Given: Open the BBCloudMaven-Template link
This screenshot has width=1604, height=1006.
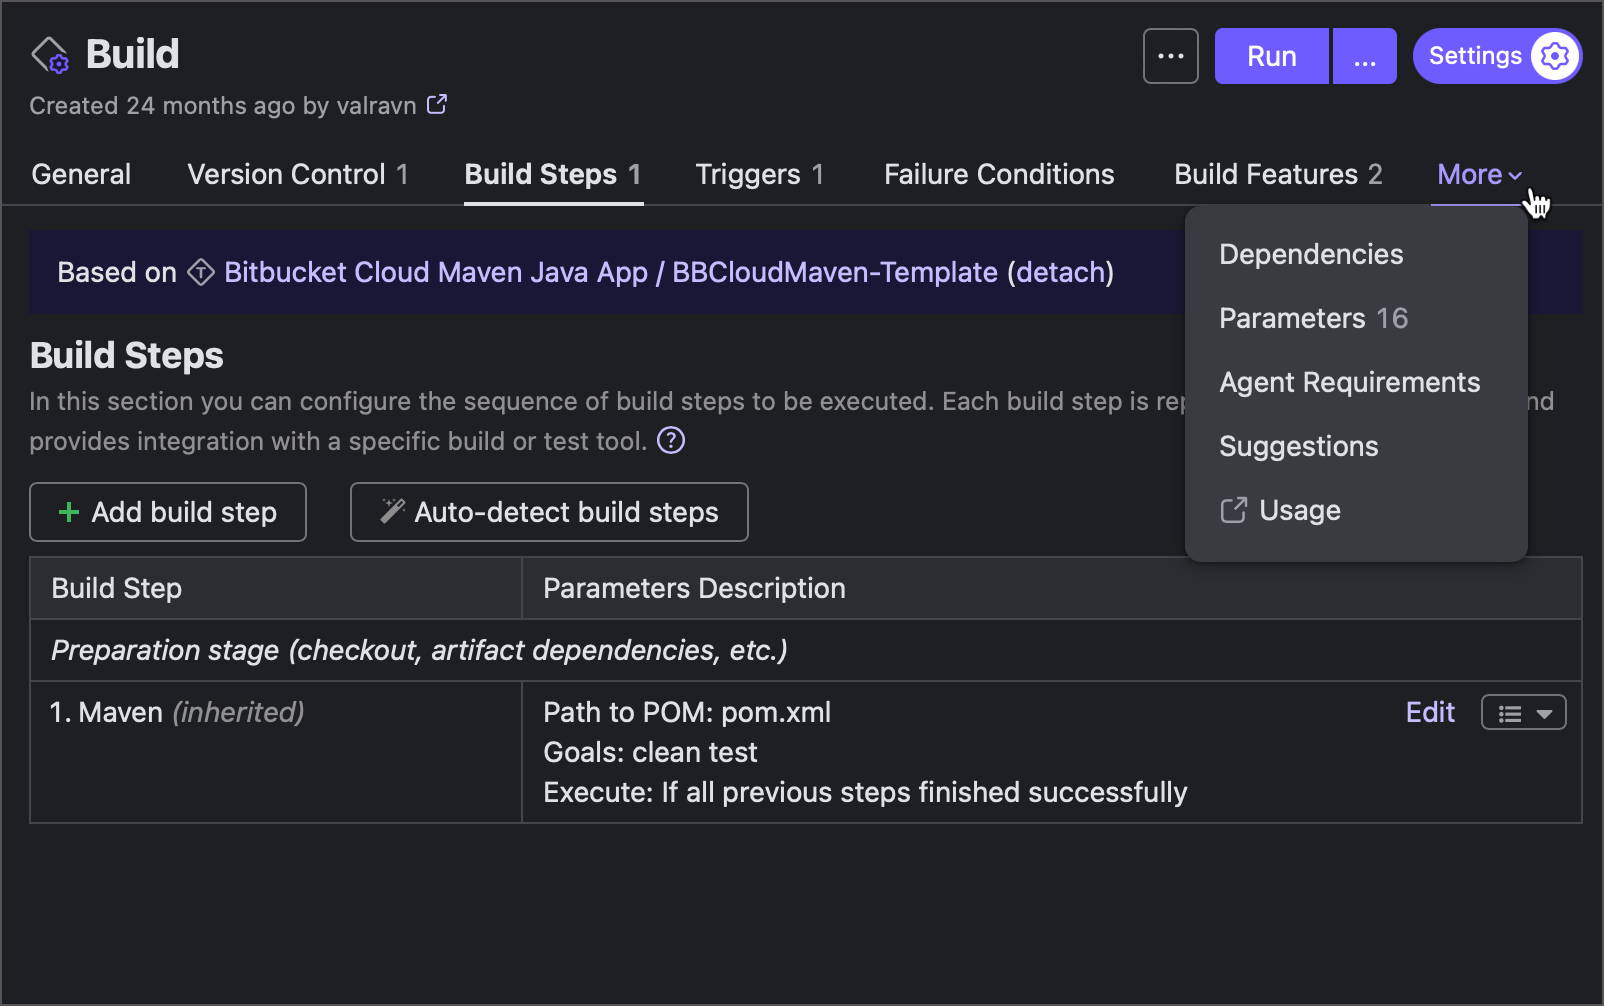Looking at the screenshot, I should pos(835,272).
